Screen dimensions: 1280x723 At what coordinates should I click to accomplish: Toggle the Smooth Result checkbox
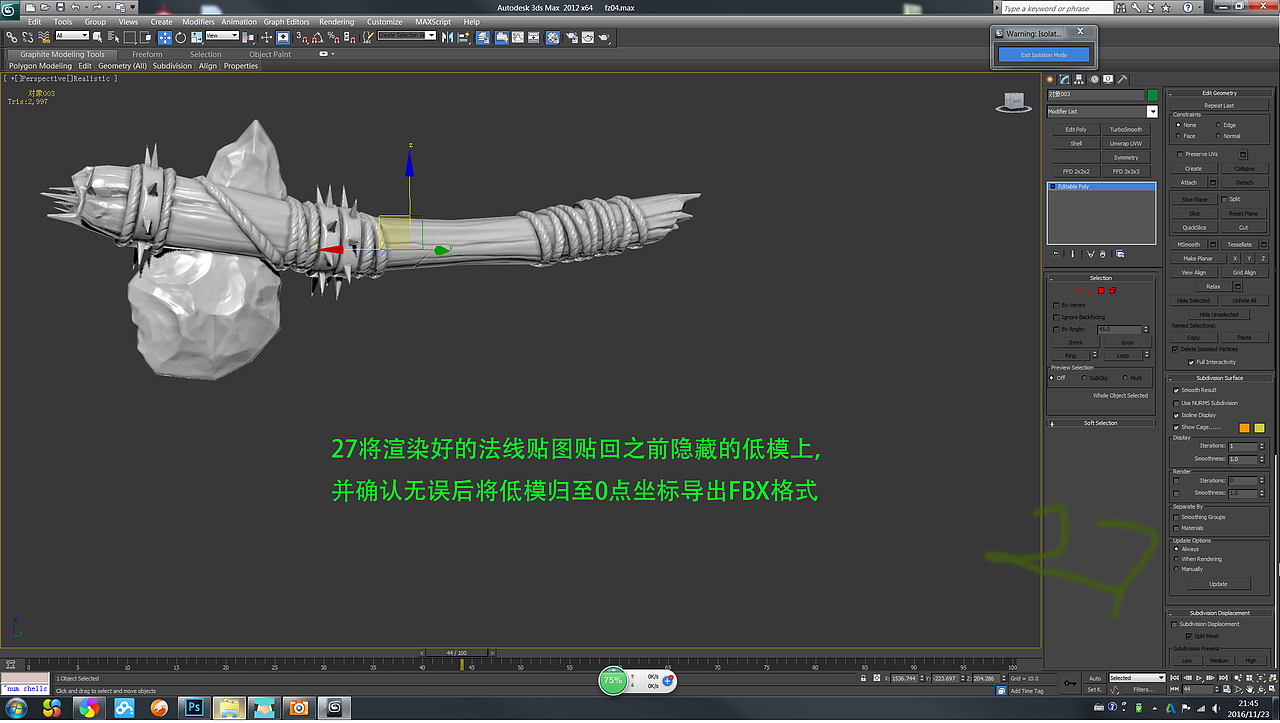[1176, 390]
